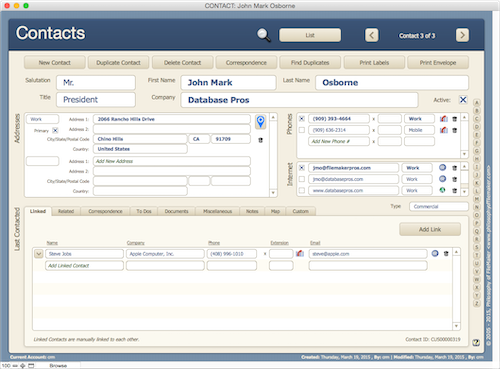Switch to the Miscellaneous tab
This screenshot has width=500, height=369.
(x=217, y=211)
